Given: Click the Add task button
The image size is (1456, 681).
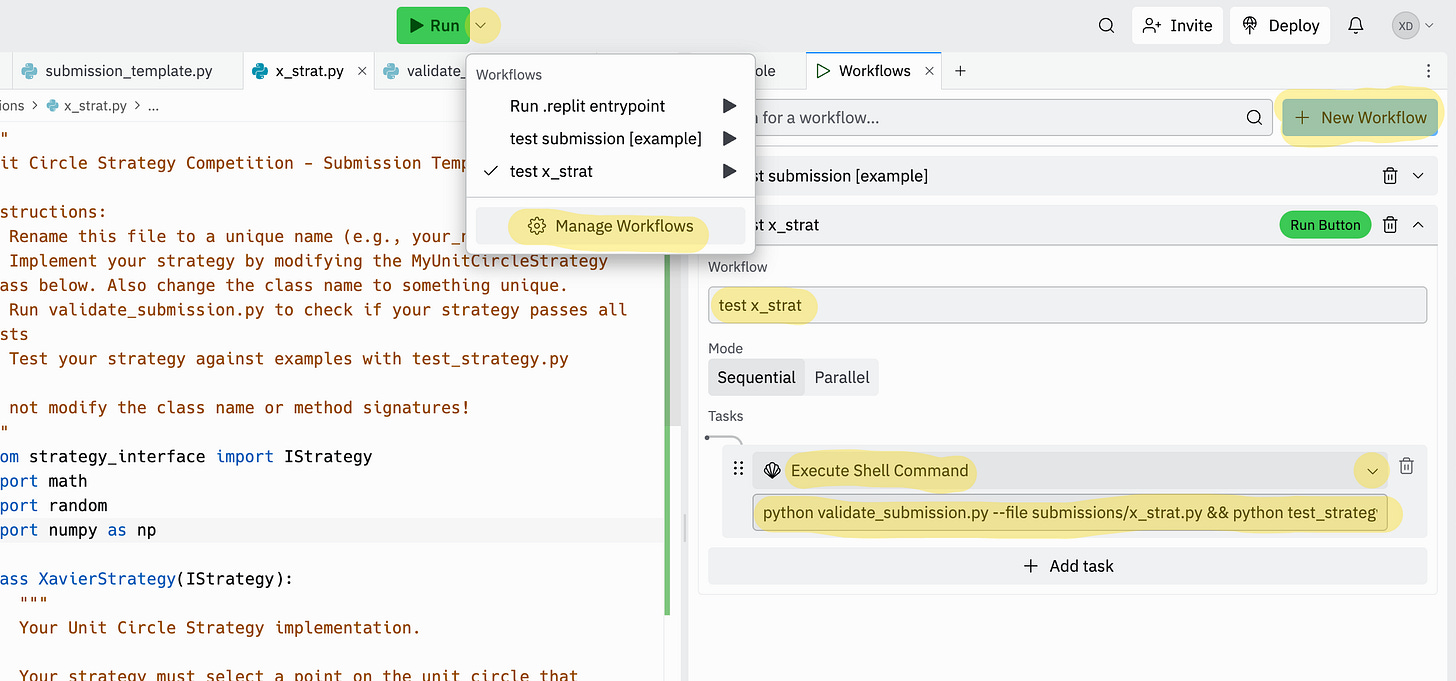Looking at the screenshot, I should 1067,566.
